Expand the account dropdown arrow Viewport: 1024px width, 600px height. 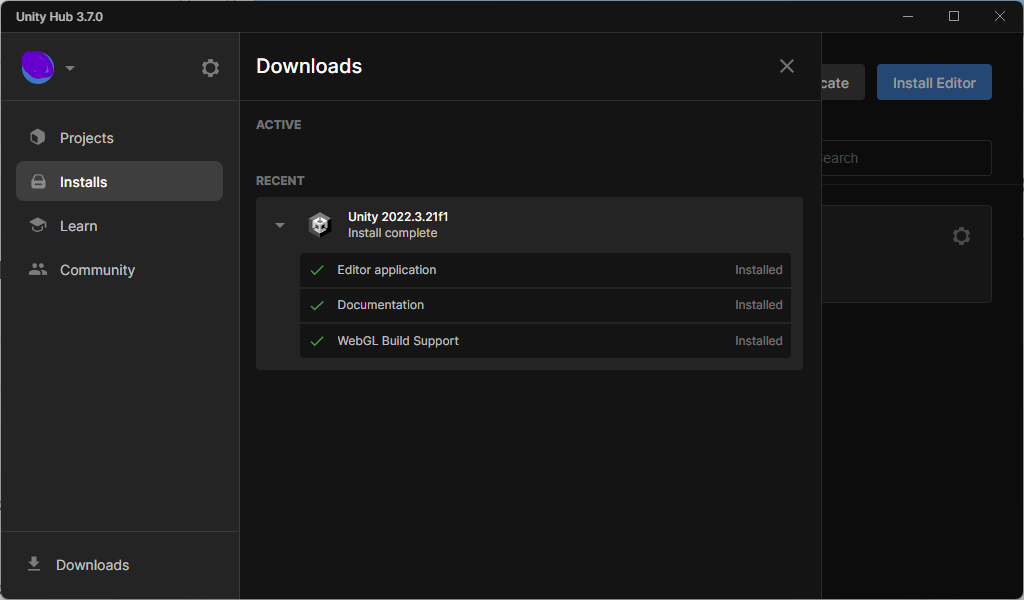tap(70, 68)
